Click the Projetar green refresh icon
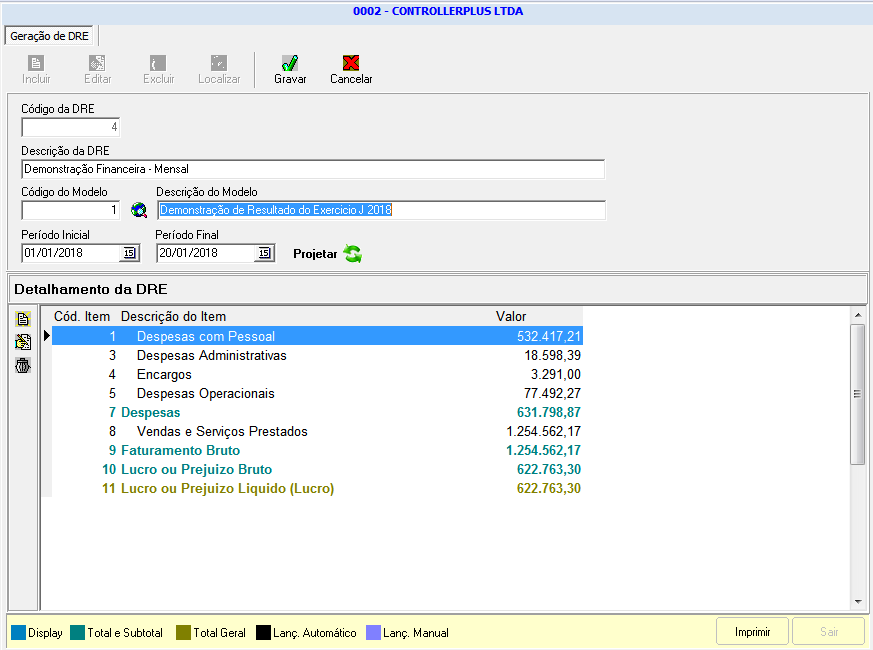The image size is (873, 650). 352,254
